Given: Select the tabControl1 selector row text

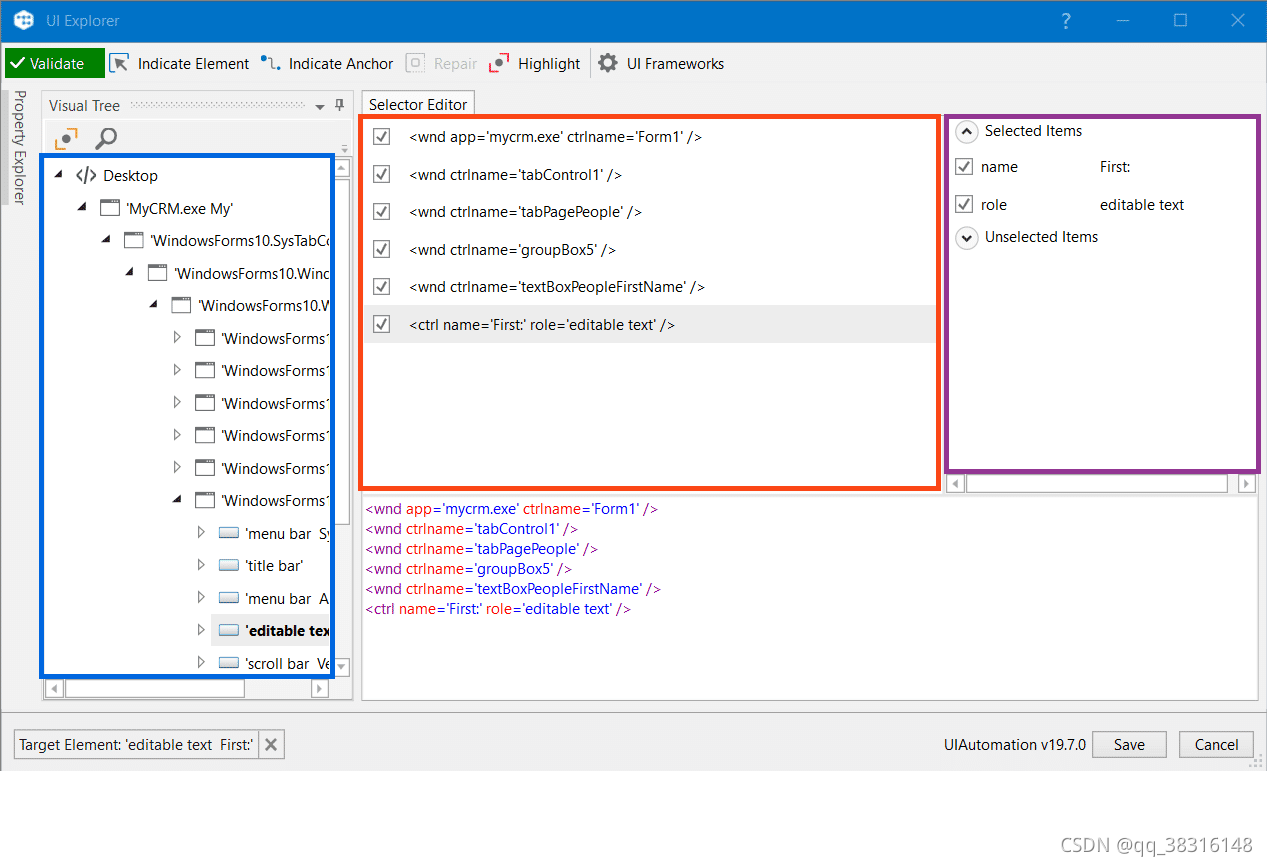Looking at the screenshot, I should tap(515, 174).
